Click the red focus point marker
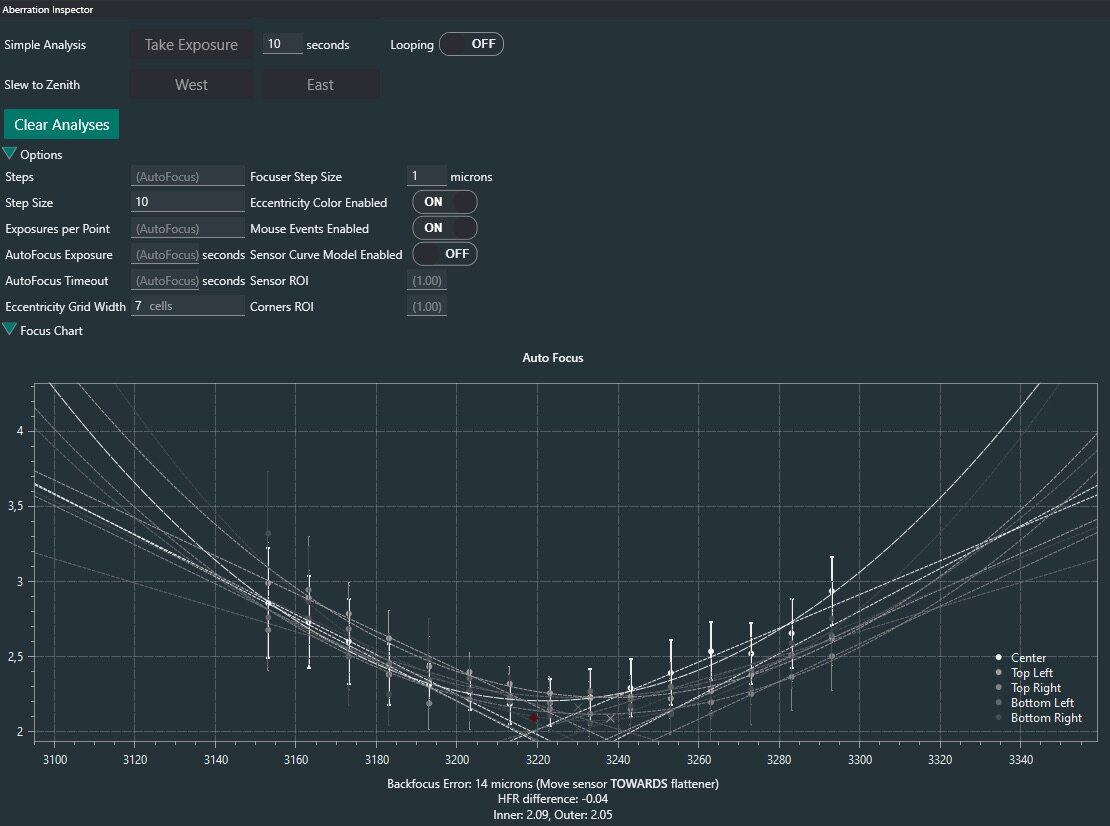1110x826 pixels. (x=534, y=718)
